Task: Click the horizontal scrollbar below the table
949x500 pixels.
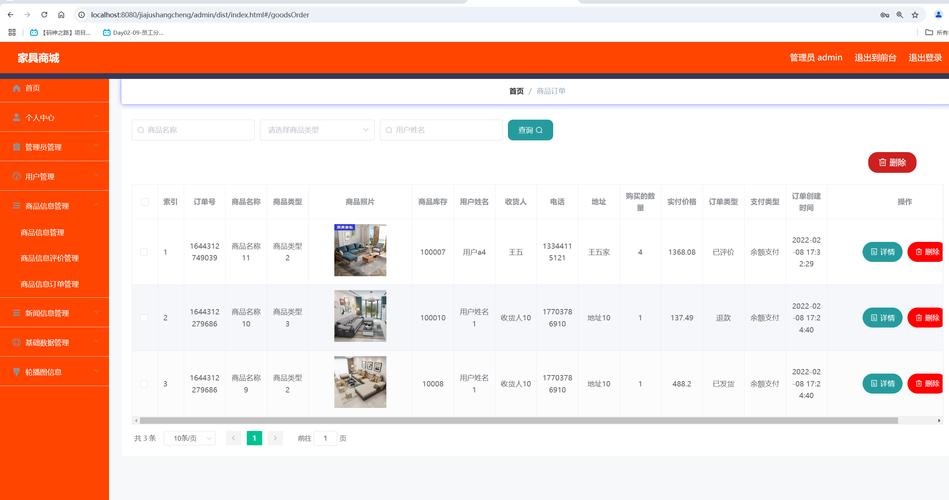Action: point(500,421)
